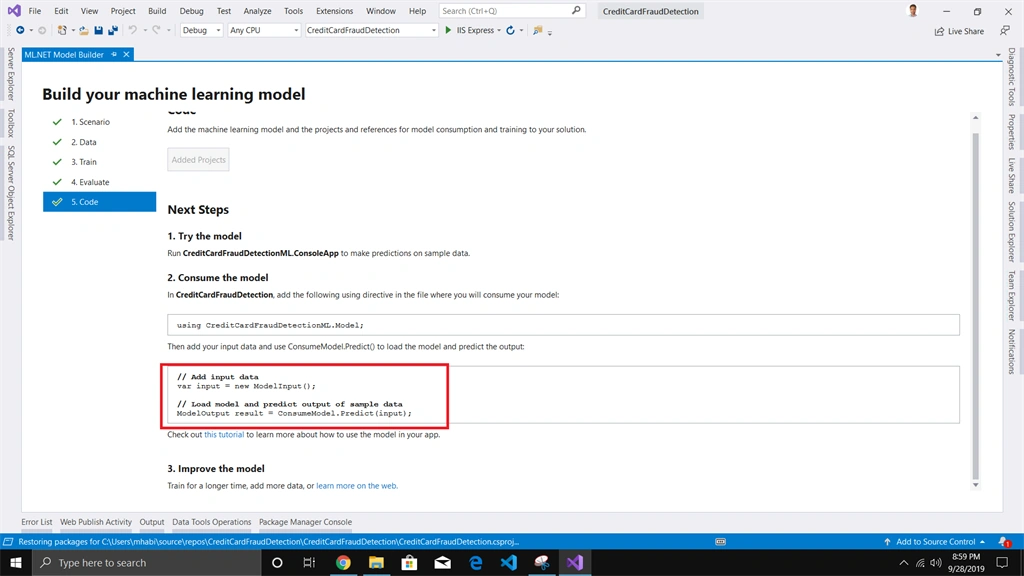The image size is (1024, 576).
Task: Open the Any CPU platform dropdown
Action: coord(264,30)
